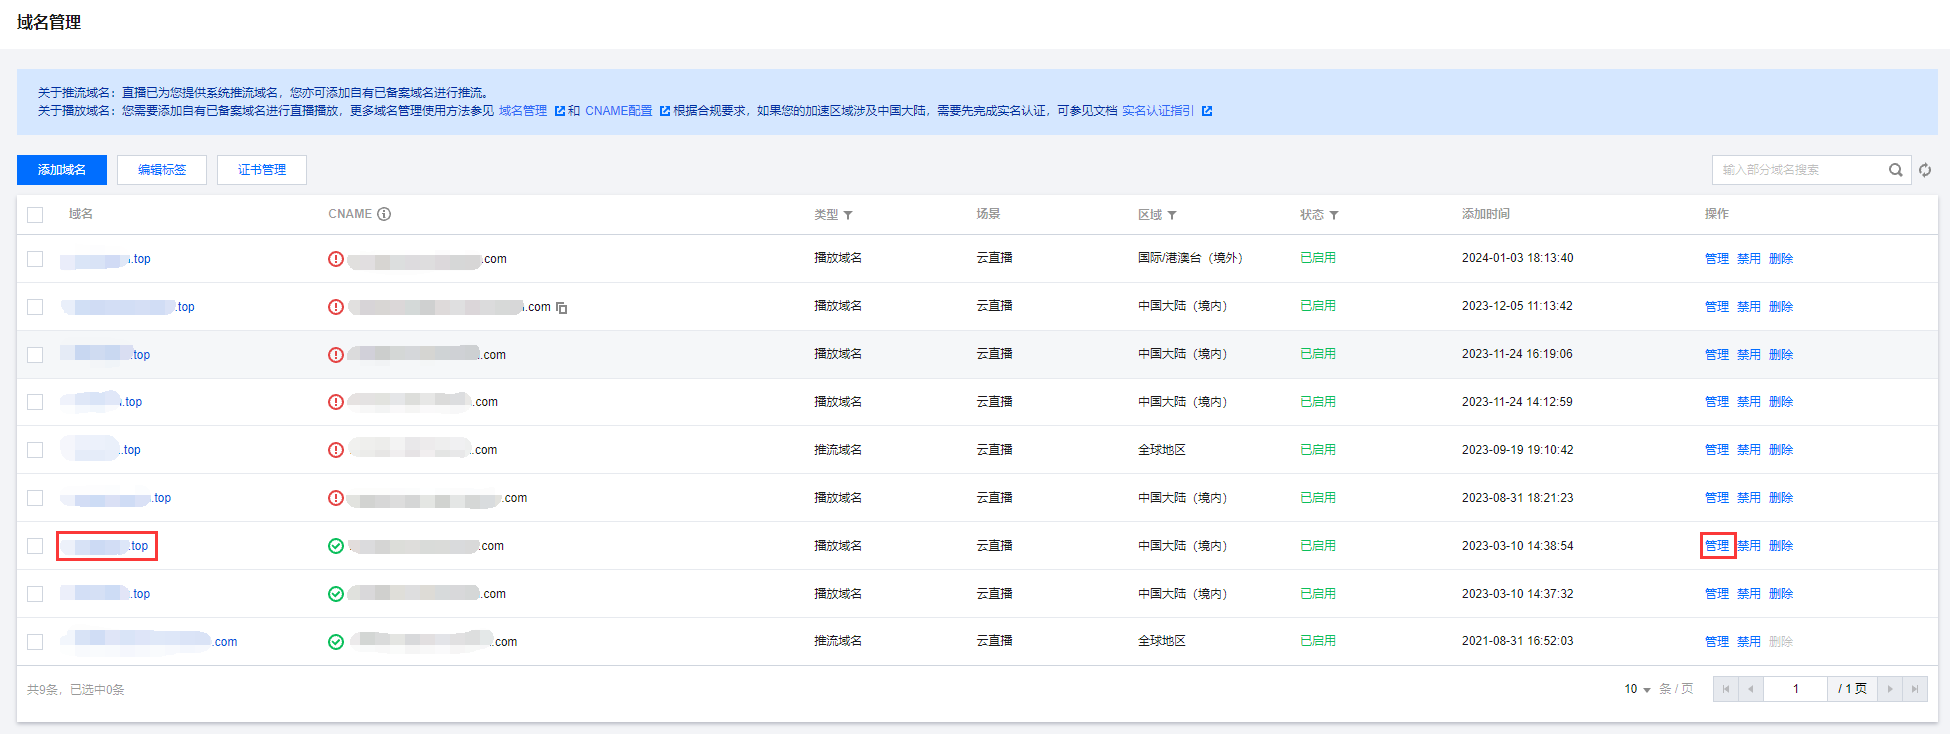The width and height of the screenshot is (1950, 734).
Task: Click 禁用 for the 2024-01-03 domain
Action: coord(1749,259)
